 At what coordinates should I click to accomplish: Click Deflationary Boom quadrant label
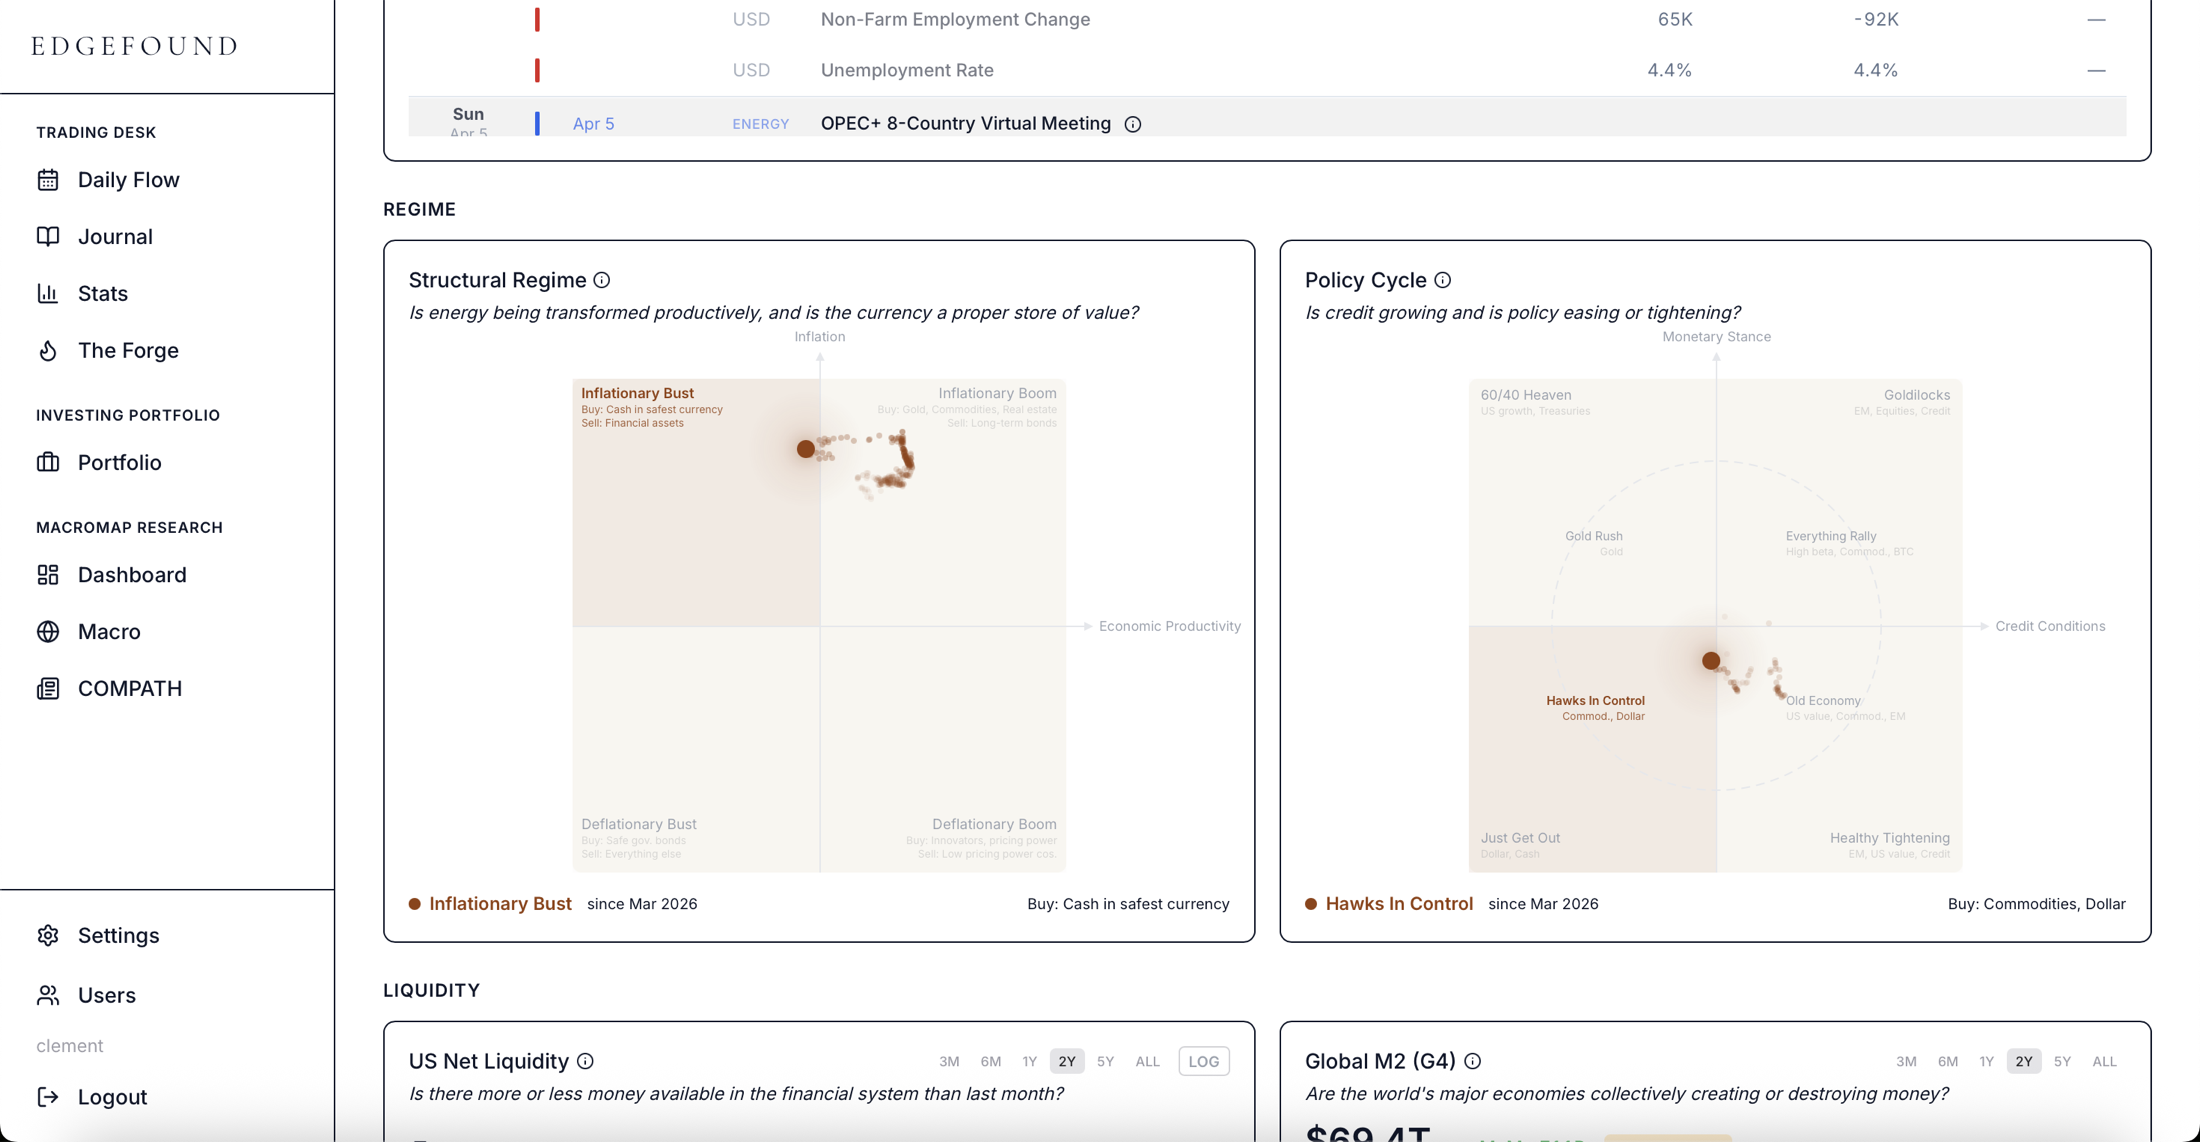point(994,824)
